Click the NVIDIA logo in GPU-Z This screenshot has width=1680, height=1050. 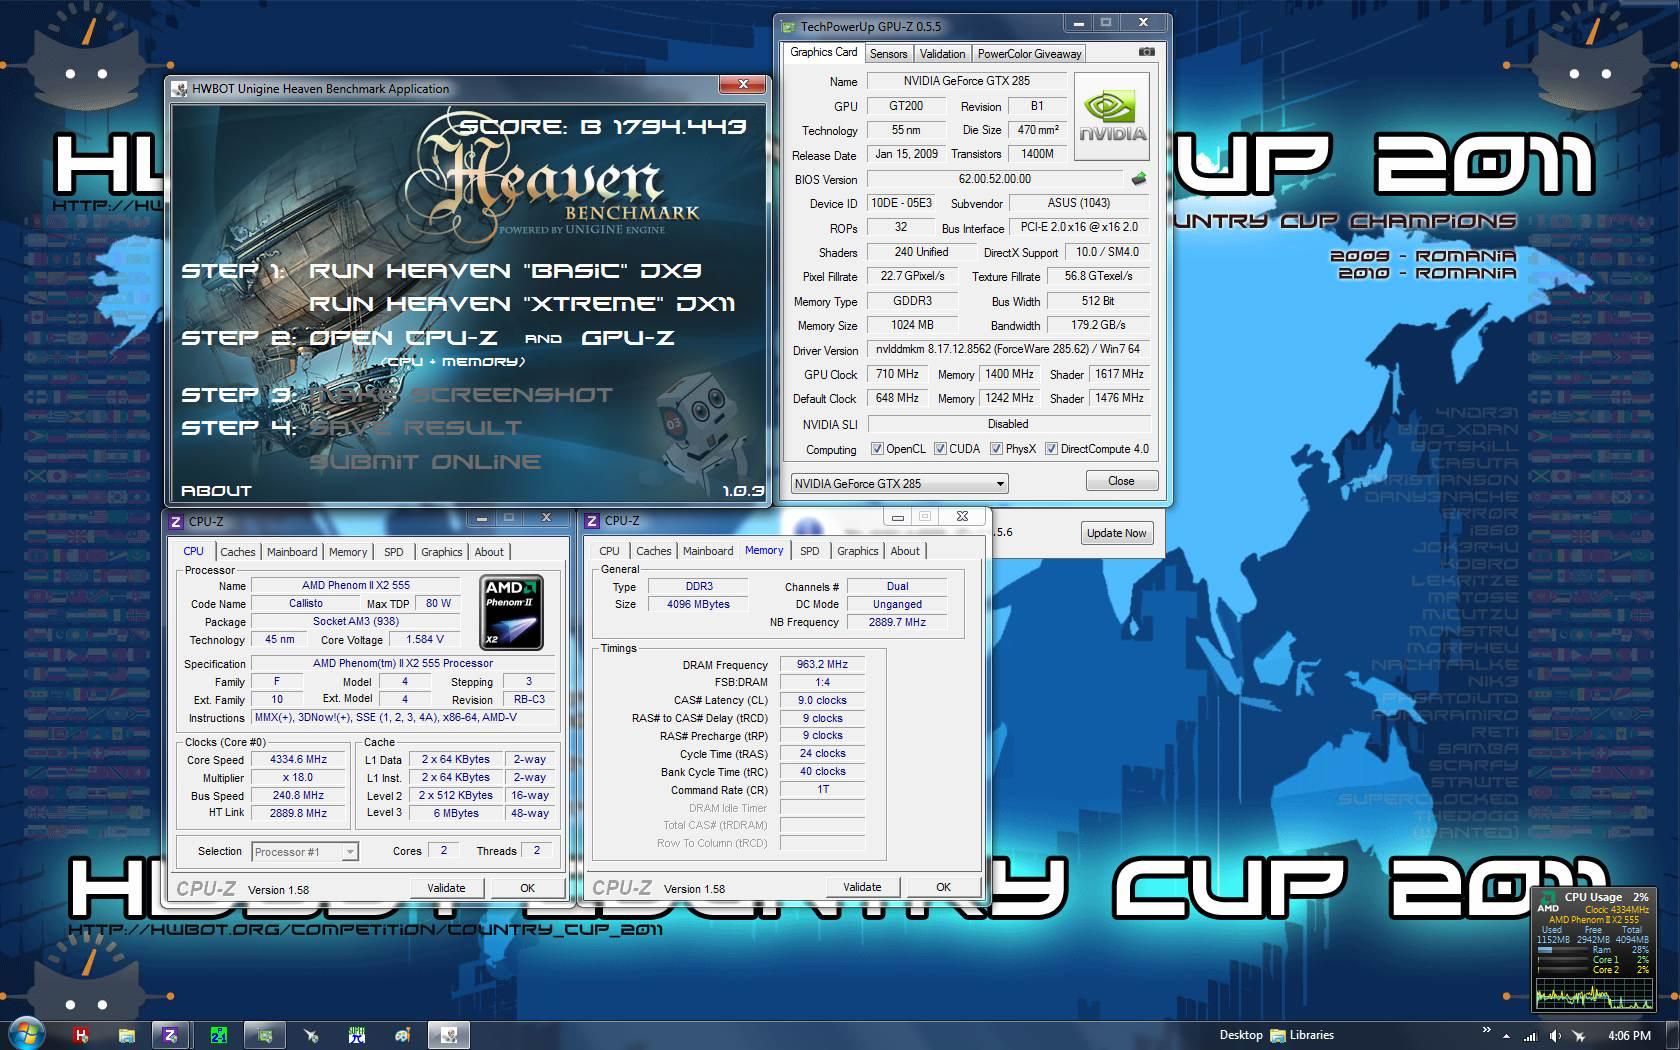(x=1112, y=117)
